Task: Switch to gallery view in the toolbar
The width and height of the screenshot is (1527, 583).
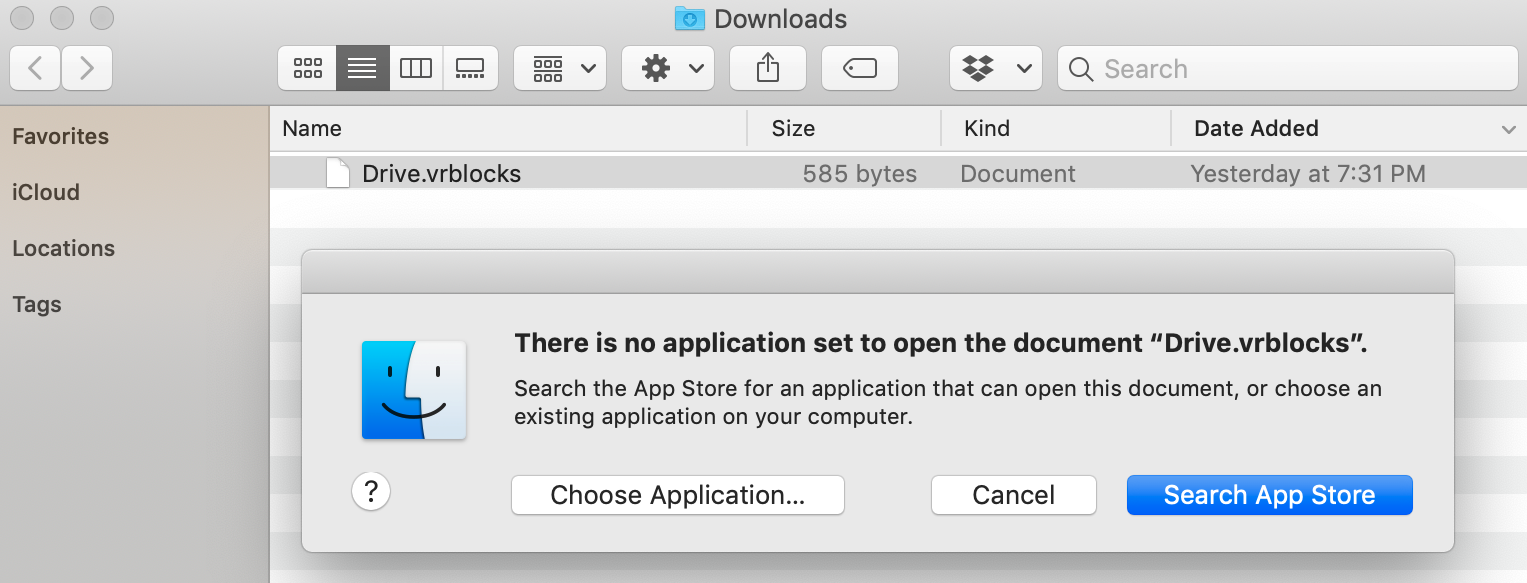Action: pyautogui.click(x=470, y=68)
